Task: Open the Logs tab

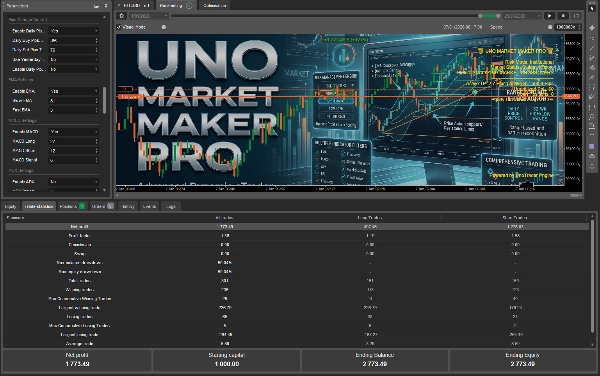Action: 171,207
